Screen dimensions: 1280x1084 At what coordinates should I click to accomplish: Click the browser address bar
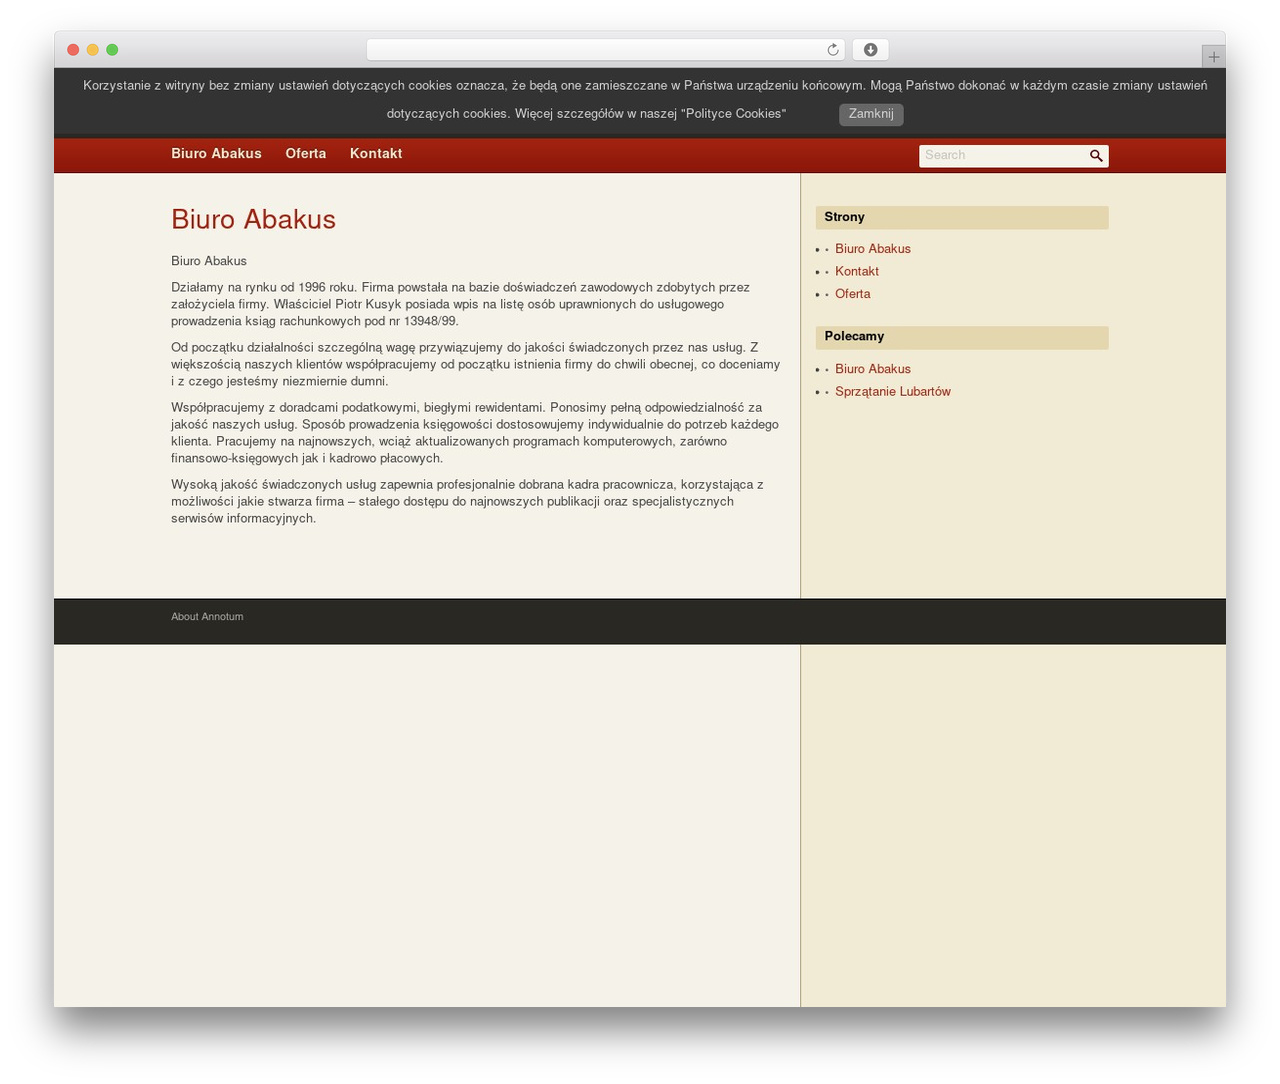[606, 50]
